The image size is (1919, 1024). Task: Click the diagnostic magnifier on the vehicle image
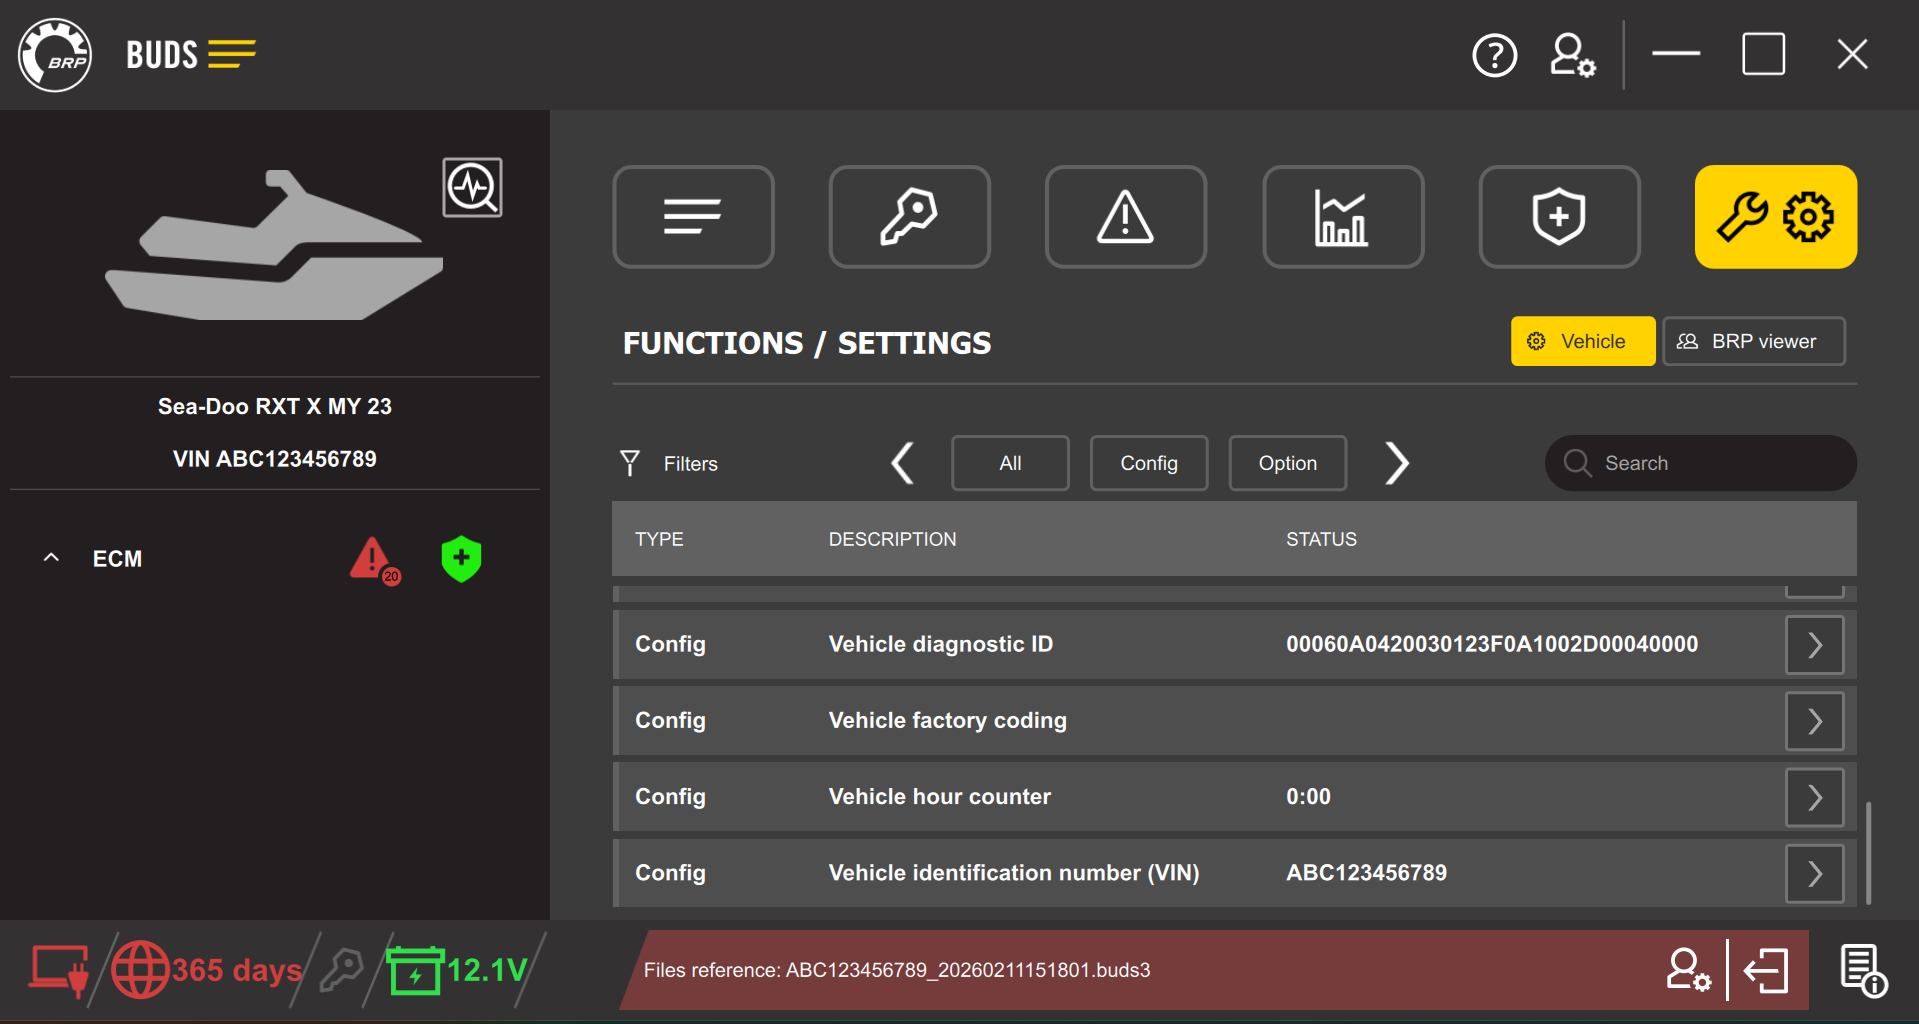pyautogui.click(x=472, y=187)
